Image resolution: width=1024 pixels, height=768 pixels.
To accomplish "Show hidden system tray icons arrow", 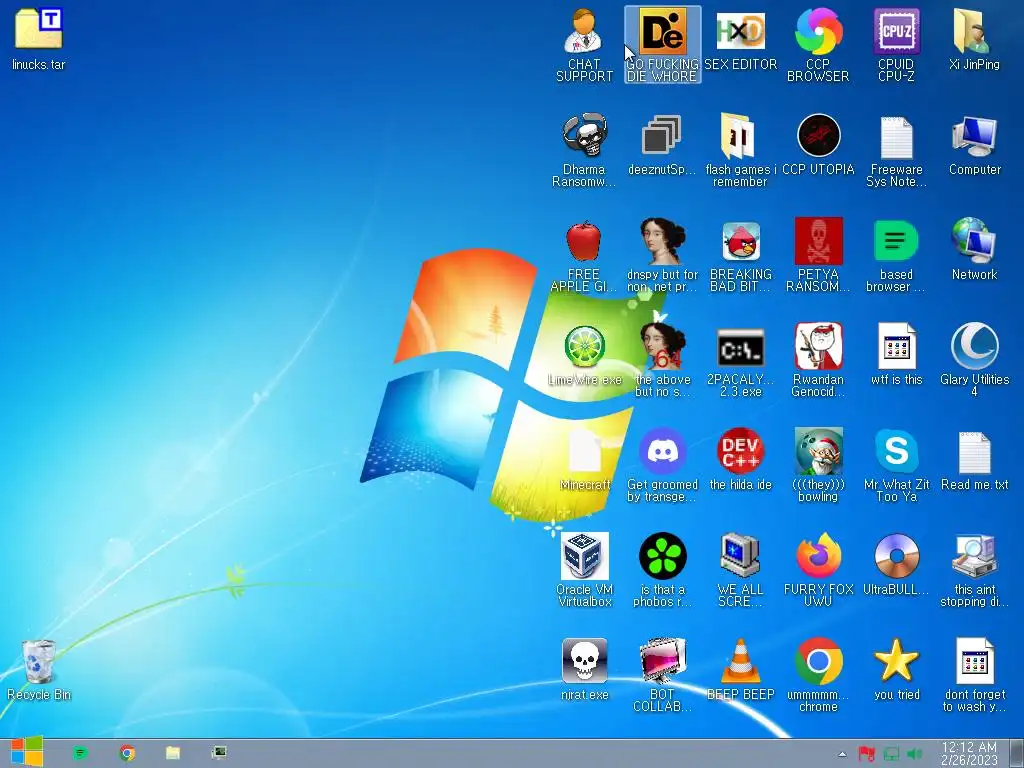I will click(x=842, y=754).
